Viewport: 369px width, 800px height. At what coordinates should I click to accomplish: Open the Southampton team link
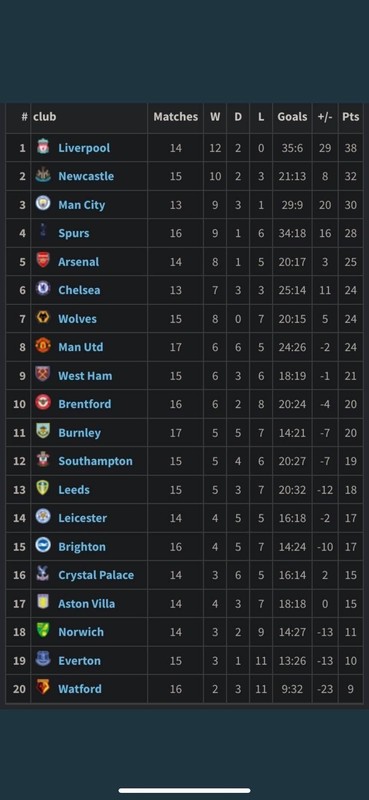tap(95, 461)
